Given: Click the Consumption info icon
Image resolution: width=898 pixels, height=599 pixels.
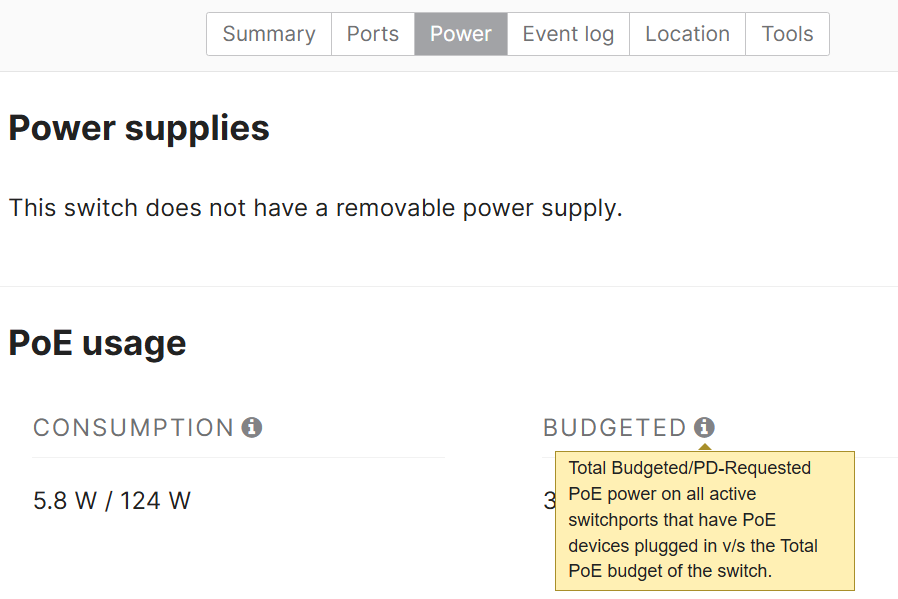Looking at the screenshot, I should click(251, 427).
